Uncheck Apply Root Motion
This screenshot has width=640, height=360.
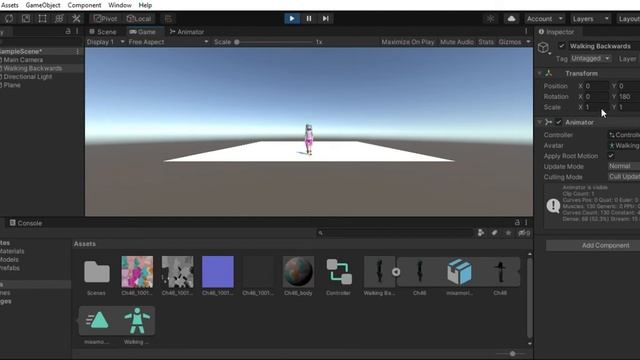pyautogui.click(x=611, y=156)
